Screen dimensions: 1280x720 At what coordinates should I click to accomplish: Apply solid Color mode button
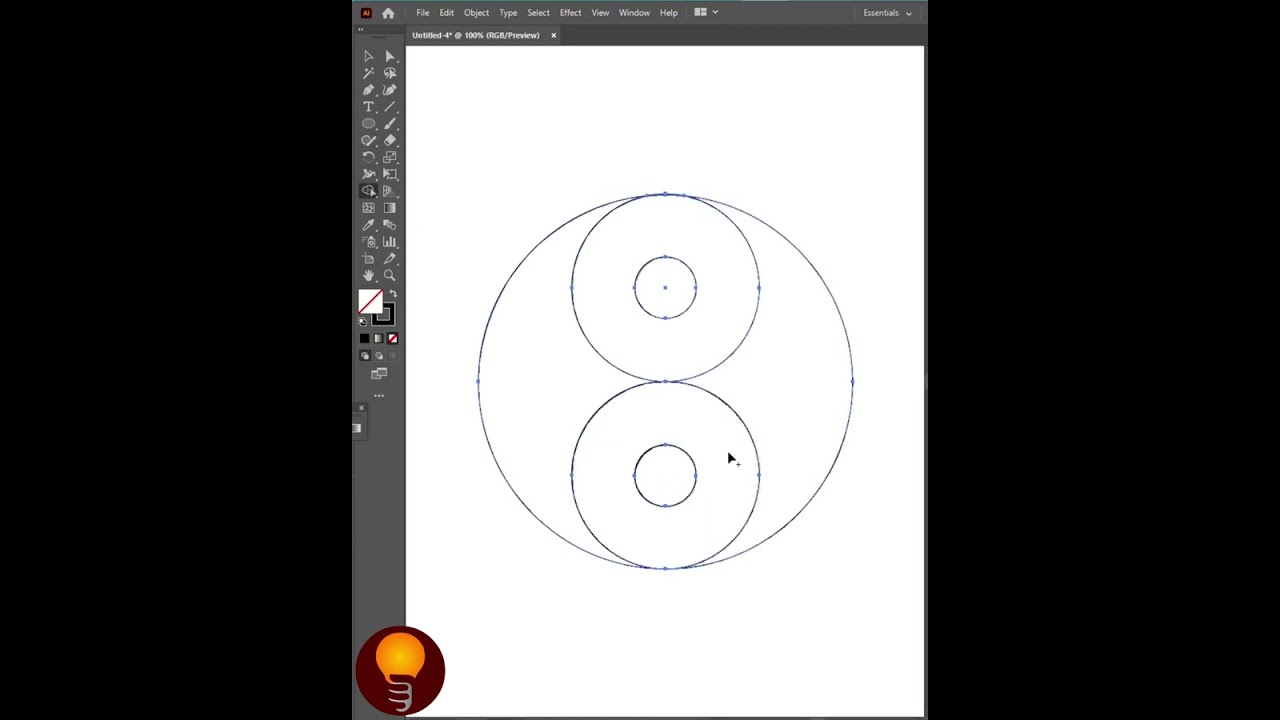(x=364, y=339)
